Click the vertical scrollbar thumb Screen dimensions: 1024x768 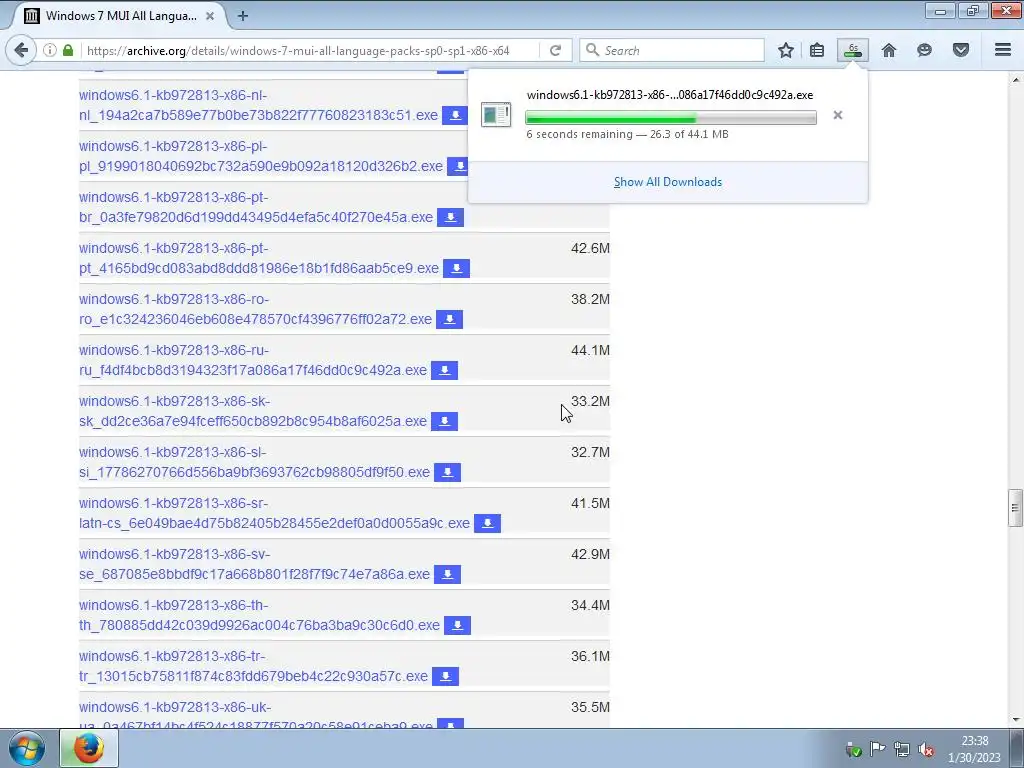(x=1015, y=508)
